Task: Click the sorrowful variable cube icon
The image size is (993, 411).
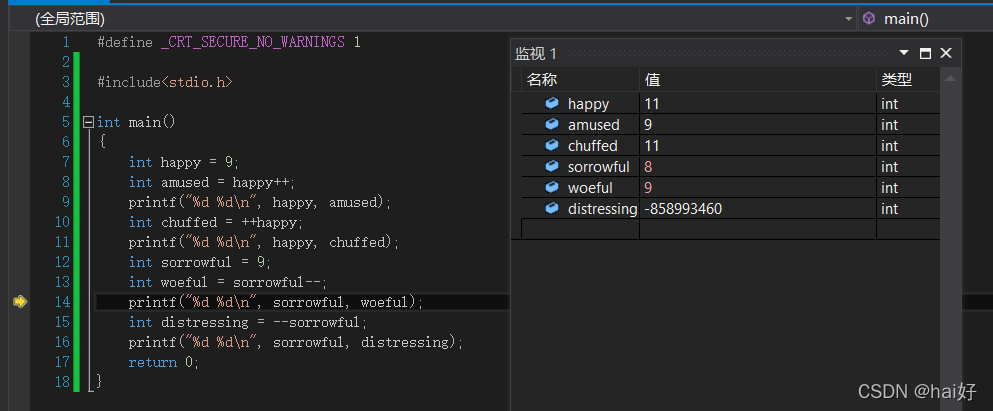Action: 551,166
